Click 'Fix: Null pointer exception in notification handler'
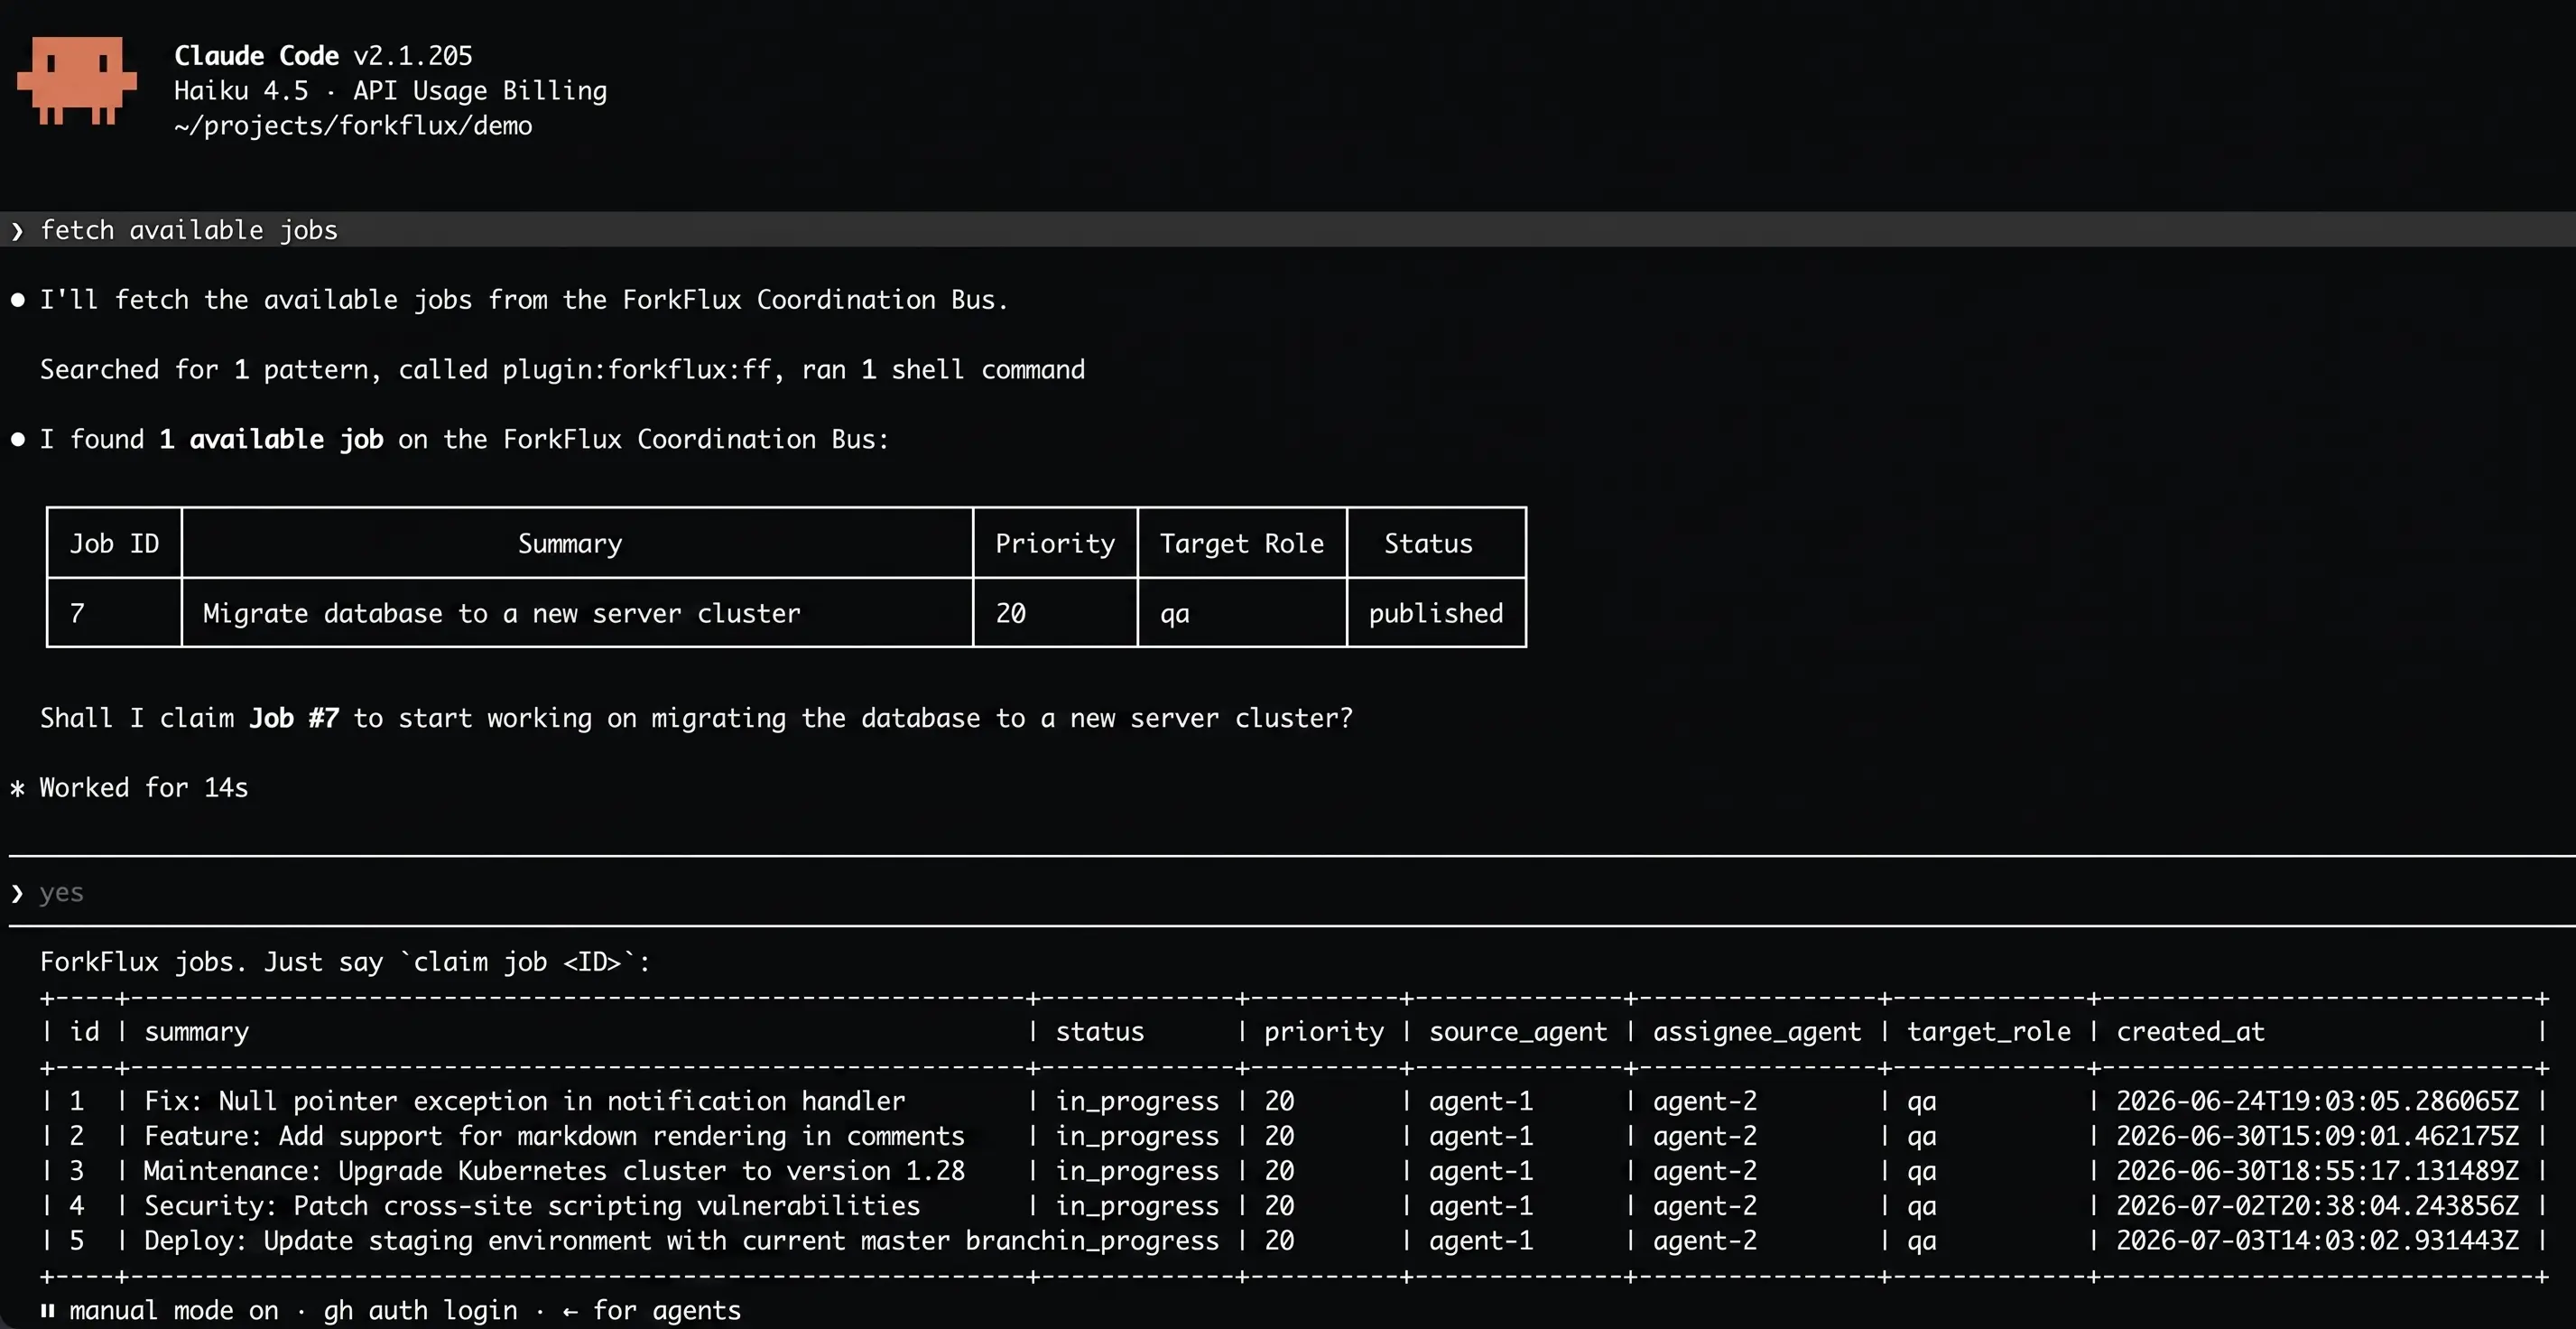The height and width of the screenshot is (1329, 2576). pyautogui.click(x=525, y=1101)
